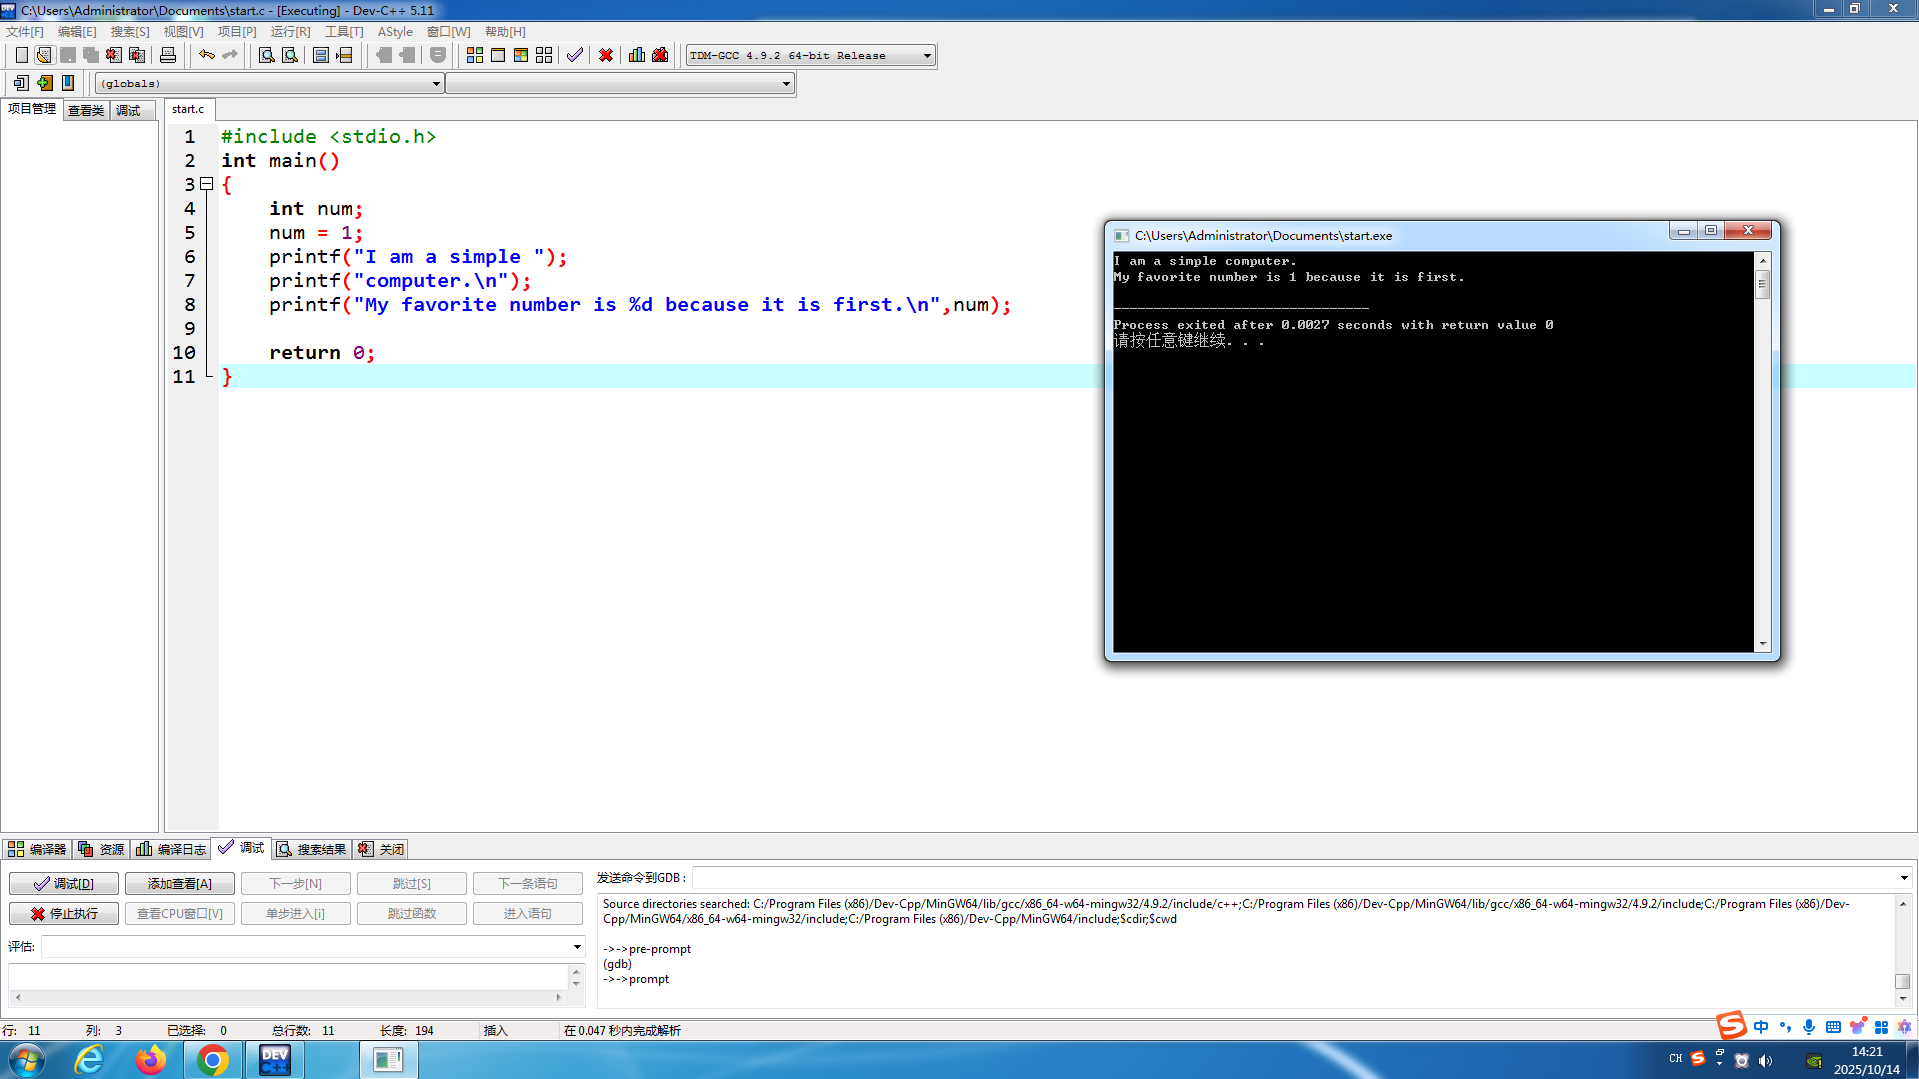Open the 编辑[E] menu
The image size is (1919, 1079).
77,32
